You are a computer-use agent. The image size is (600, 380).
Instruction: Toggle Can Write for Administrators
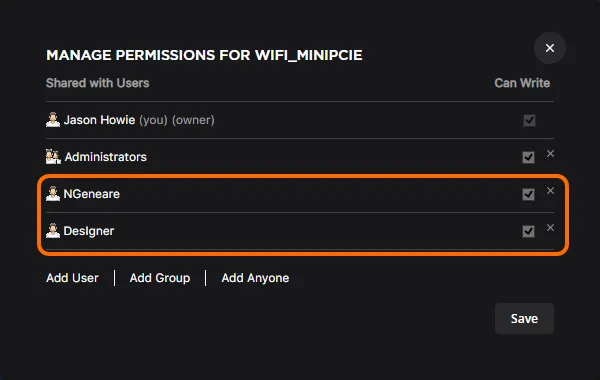528,157
